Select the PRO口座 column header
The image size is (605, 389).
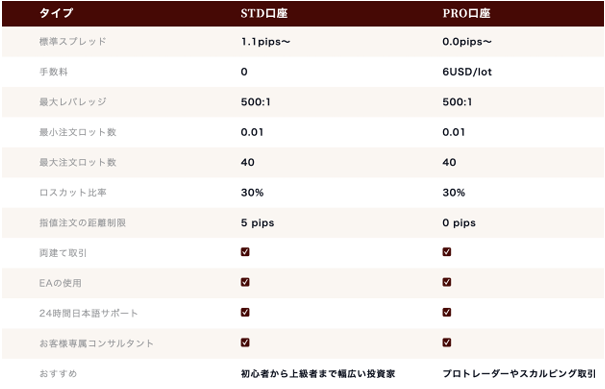pyautogui.click(x=466, y=14)
